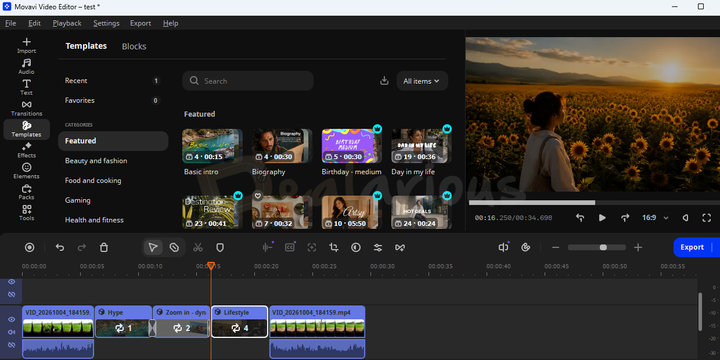Click the preview playback progress bar
This screenshot has height=360, width=720.
[594, 202]
